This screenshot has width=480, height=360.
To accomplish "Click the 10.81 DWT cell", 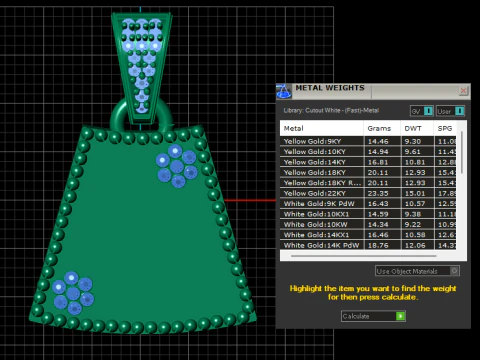I will pos(417,162).
